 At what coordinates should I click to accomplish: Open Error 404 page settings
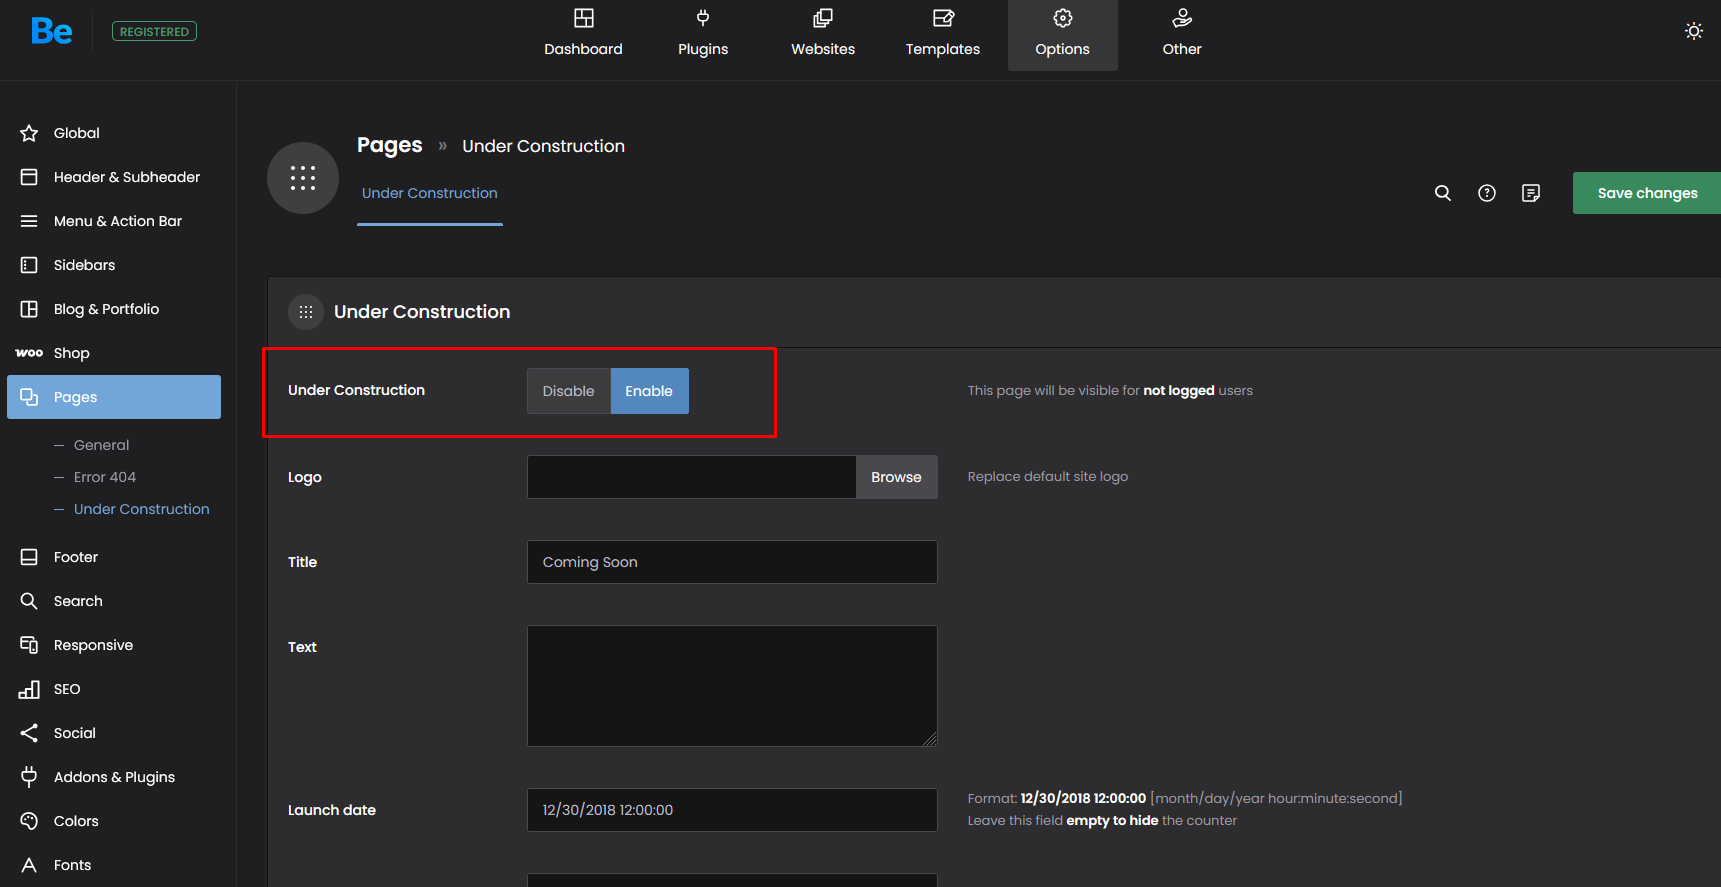[105, 477]
